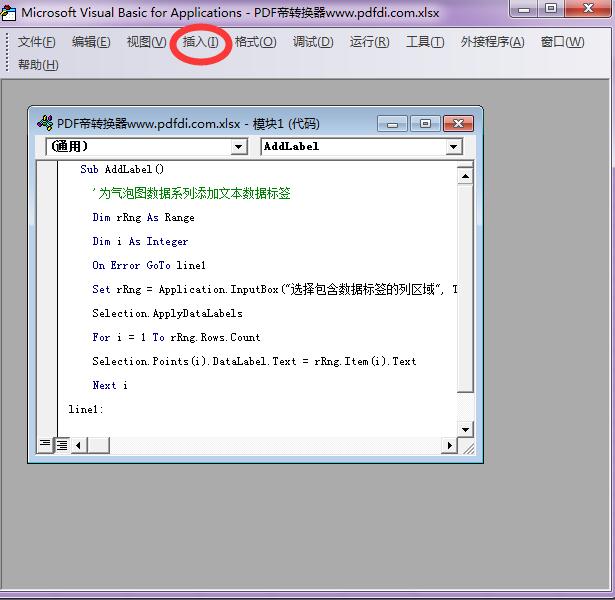Image resolution: width=615 pixels, height=600 pixels.
Task: Open the 文件(F) menu
Action: (36, 42)
